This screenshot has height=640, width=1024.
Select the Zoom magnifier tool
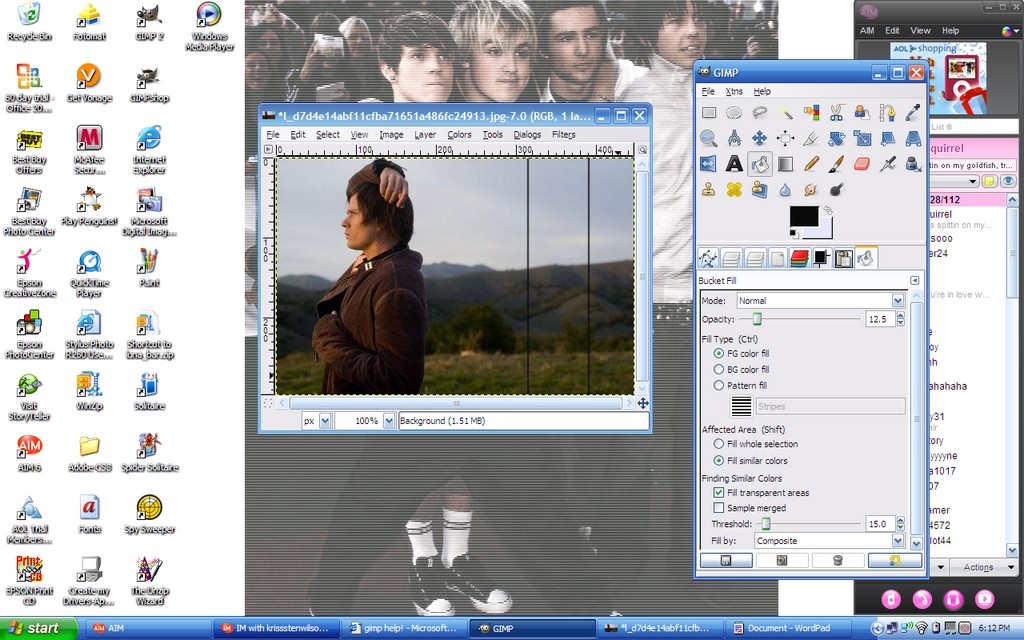709,138
